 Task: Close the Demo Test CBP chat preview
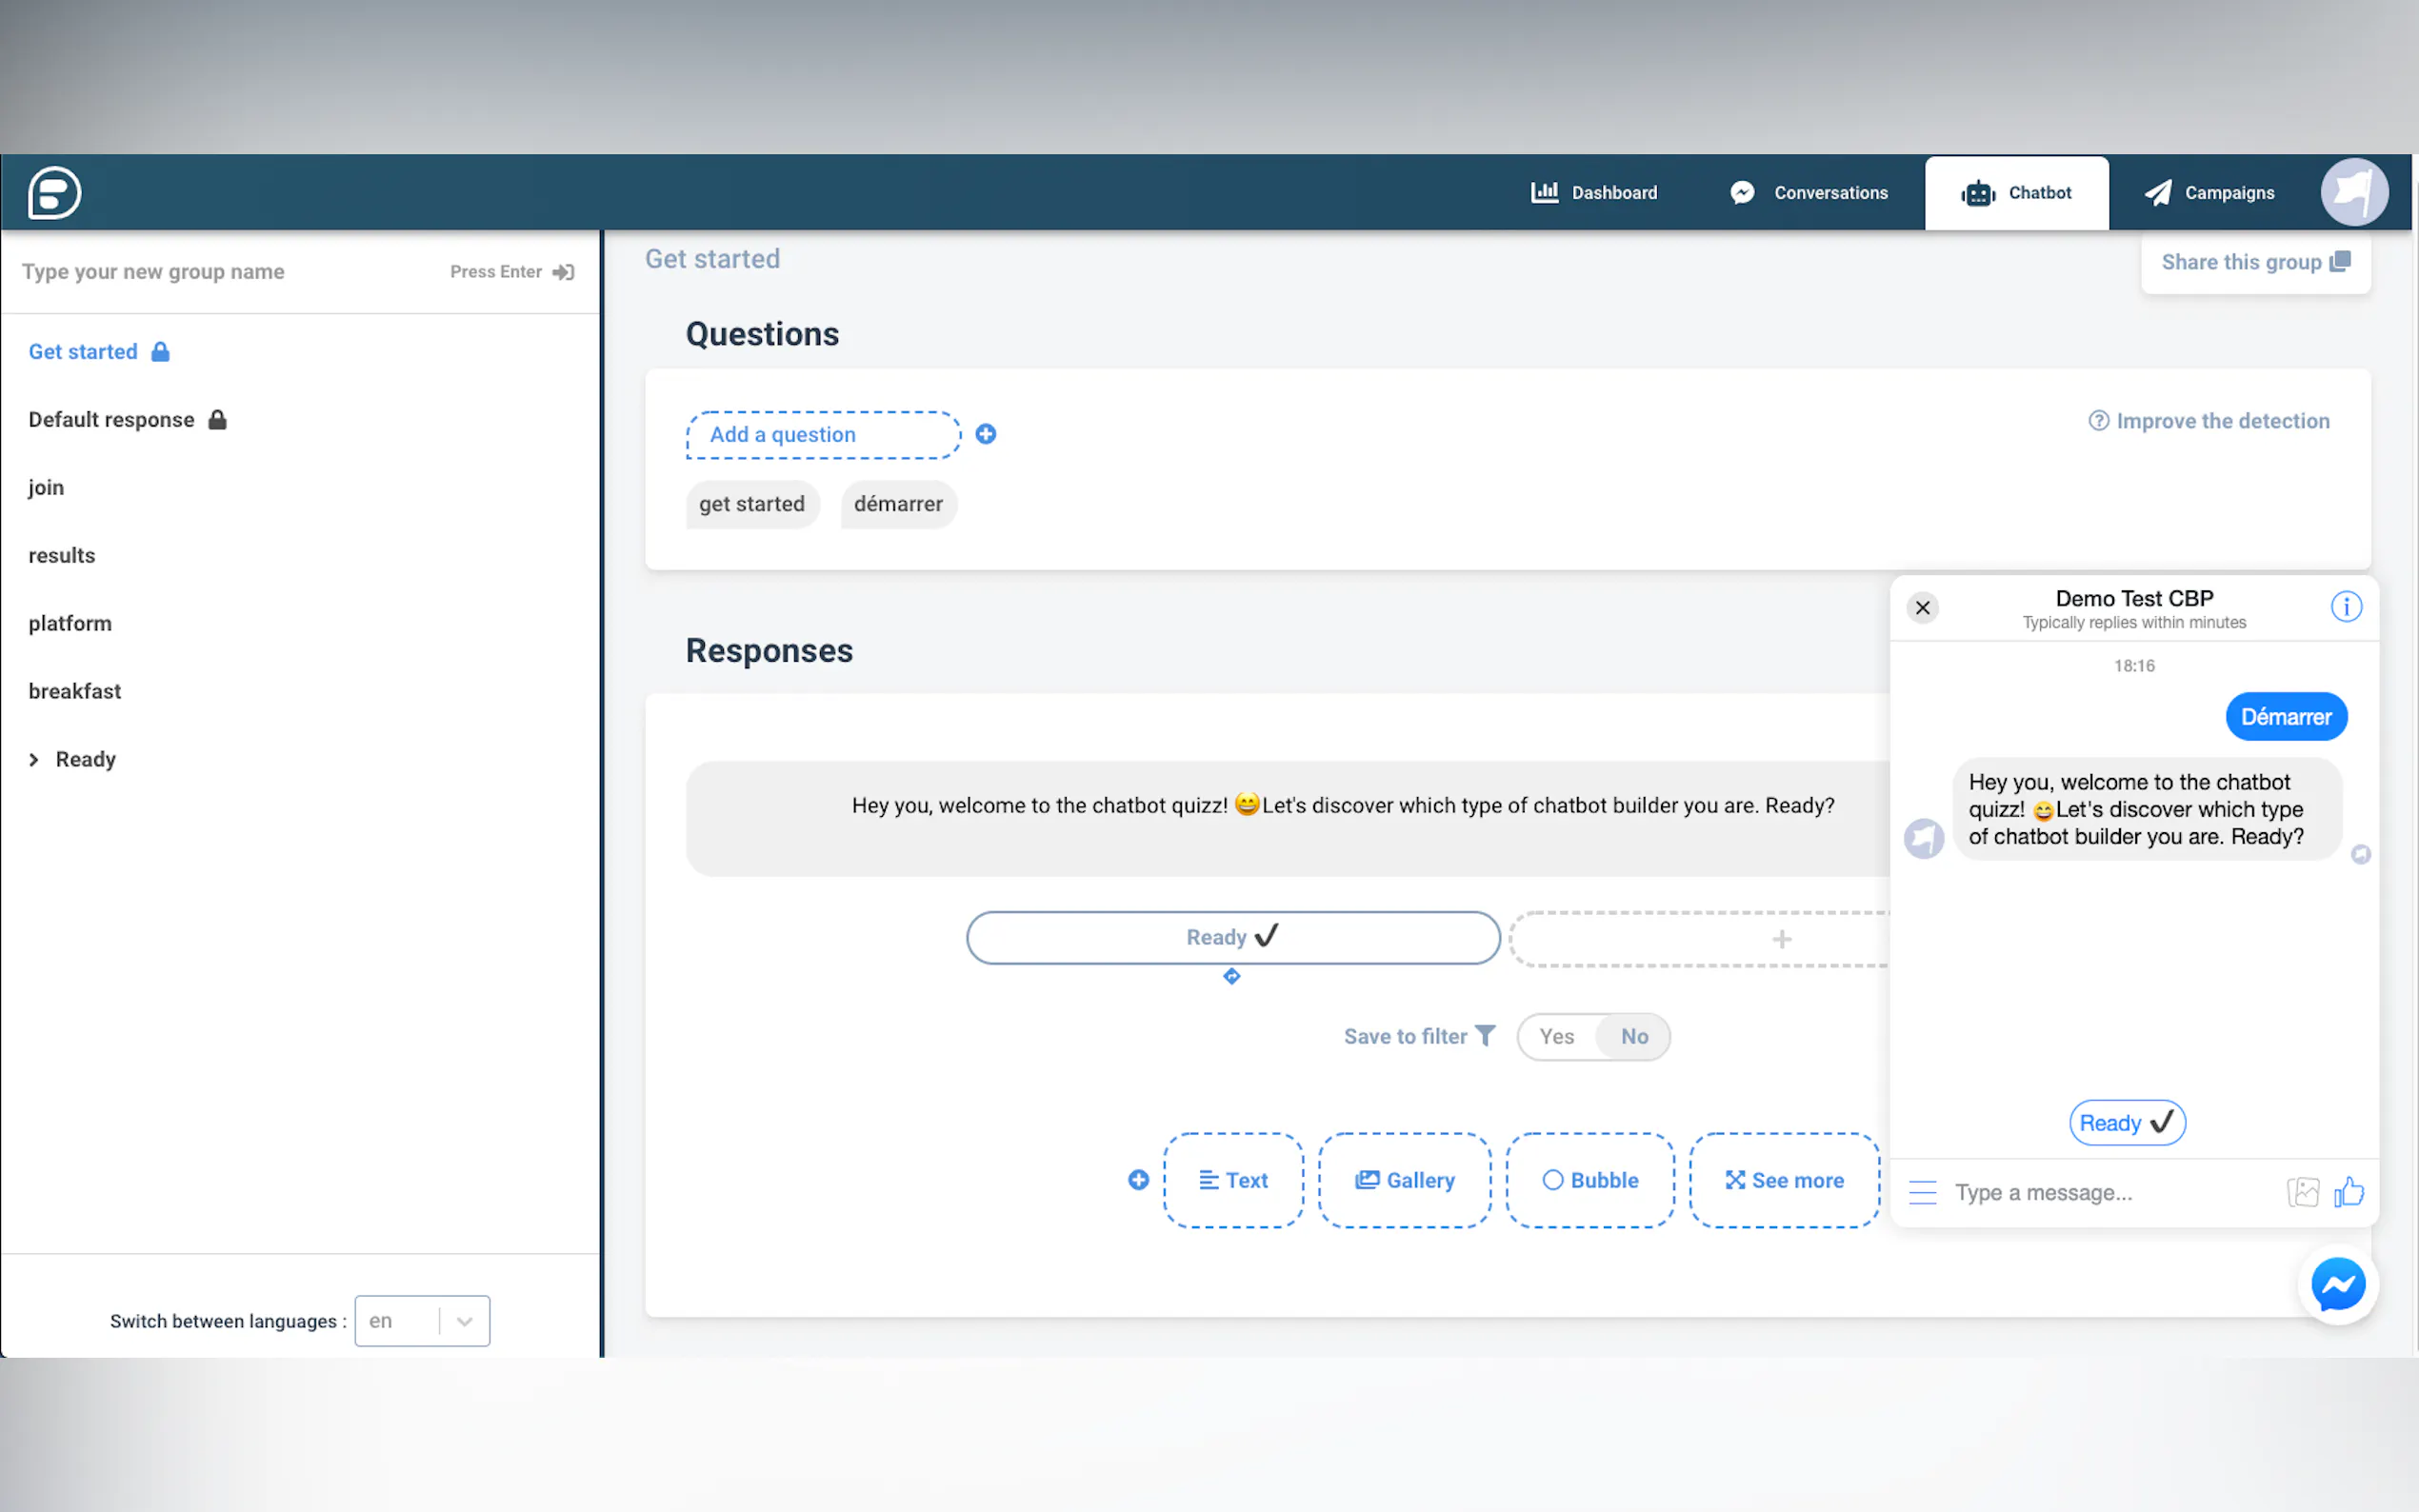(1922, 608)
